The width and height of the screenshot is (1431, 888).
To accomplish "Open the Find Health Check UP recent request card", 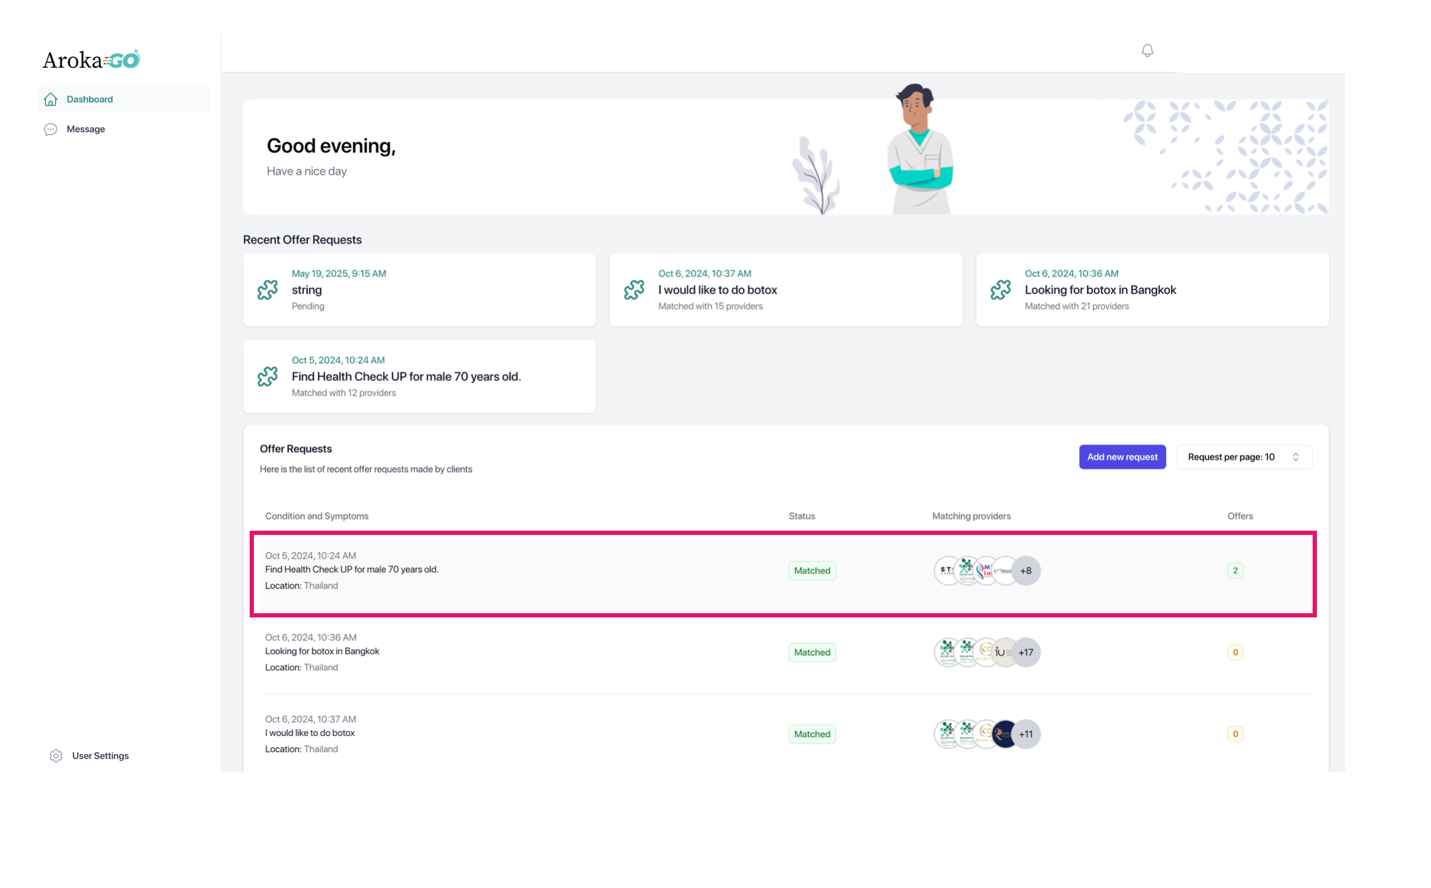I will [x=419, y=376].
